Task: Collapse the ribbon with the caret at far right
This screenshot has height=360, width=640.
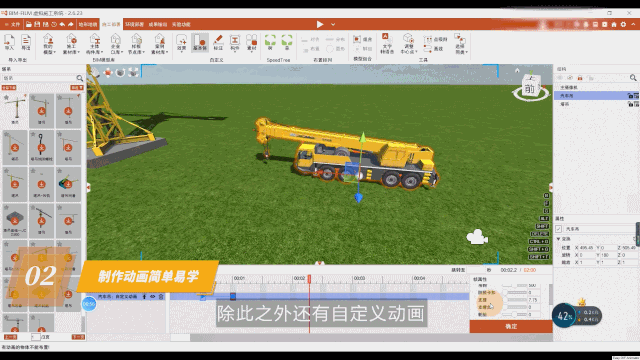Action: click(x=633, y=24)
